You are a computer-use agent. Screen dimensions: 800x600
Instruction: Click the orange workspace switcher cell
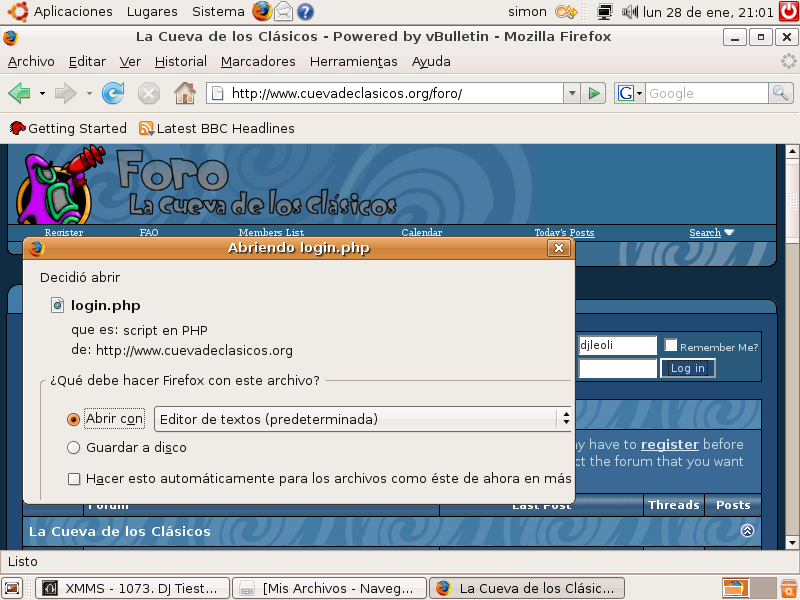tap(735, 588)
